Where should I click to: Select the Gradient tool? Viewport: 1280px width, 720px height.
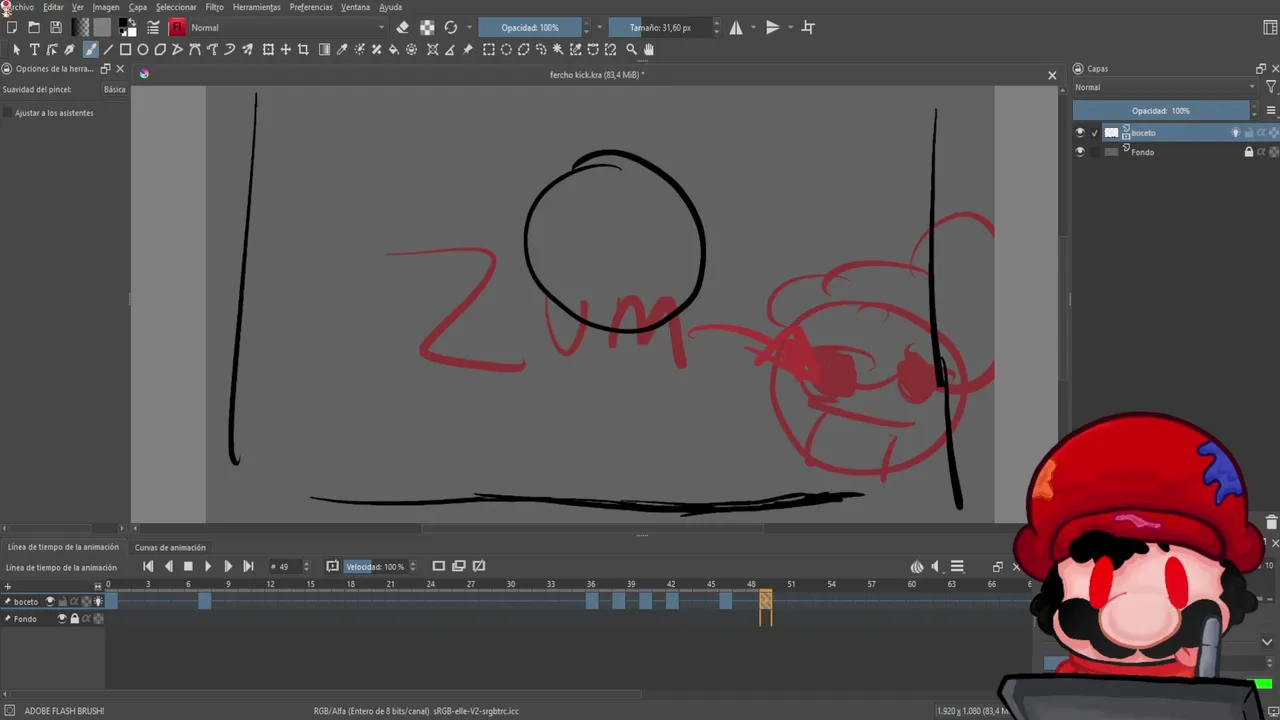[x=324, y=49]
